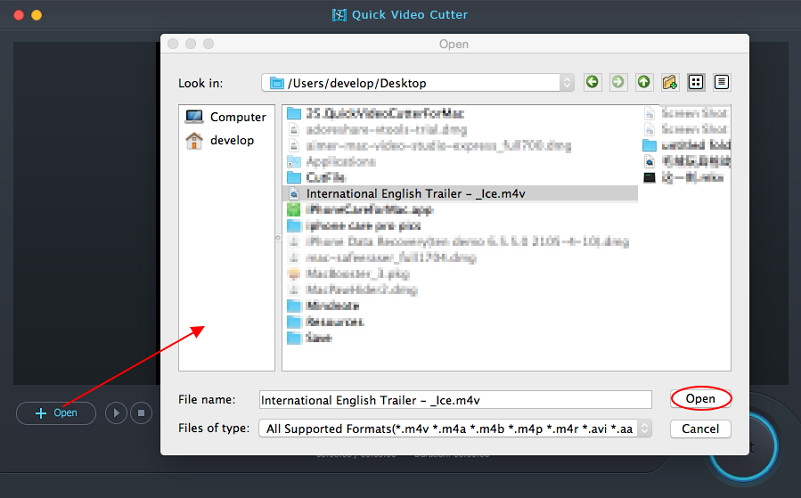Click the play button in Quick Video Cutter
Screen dimensions: 801x498
[116, 413]
